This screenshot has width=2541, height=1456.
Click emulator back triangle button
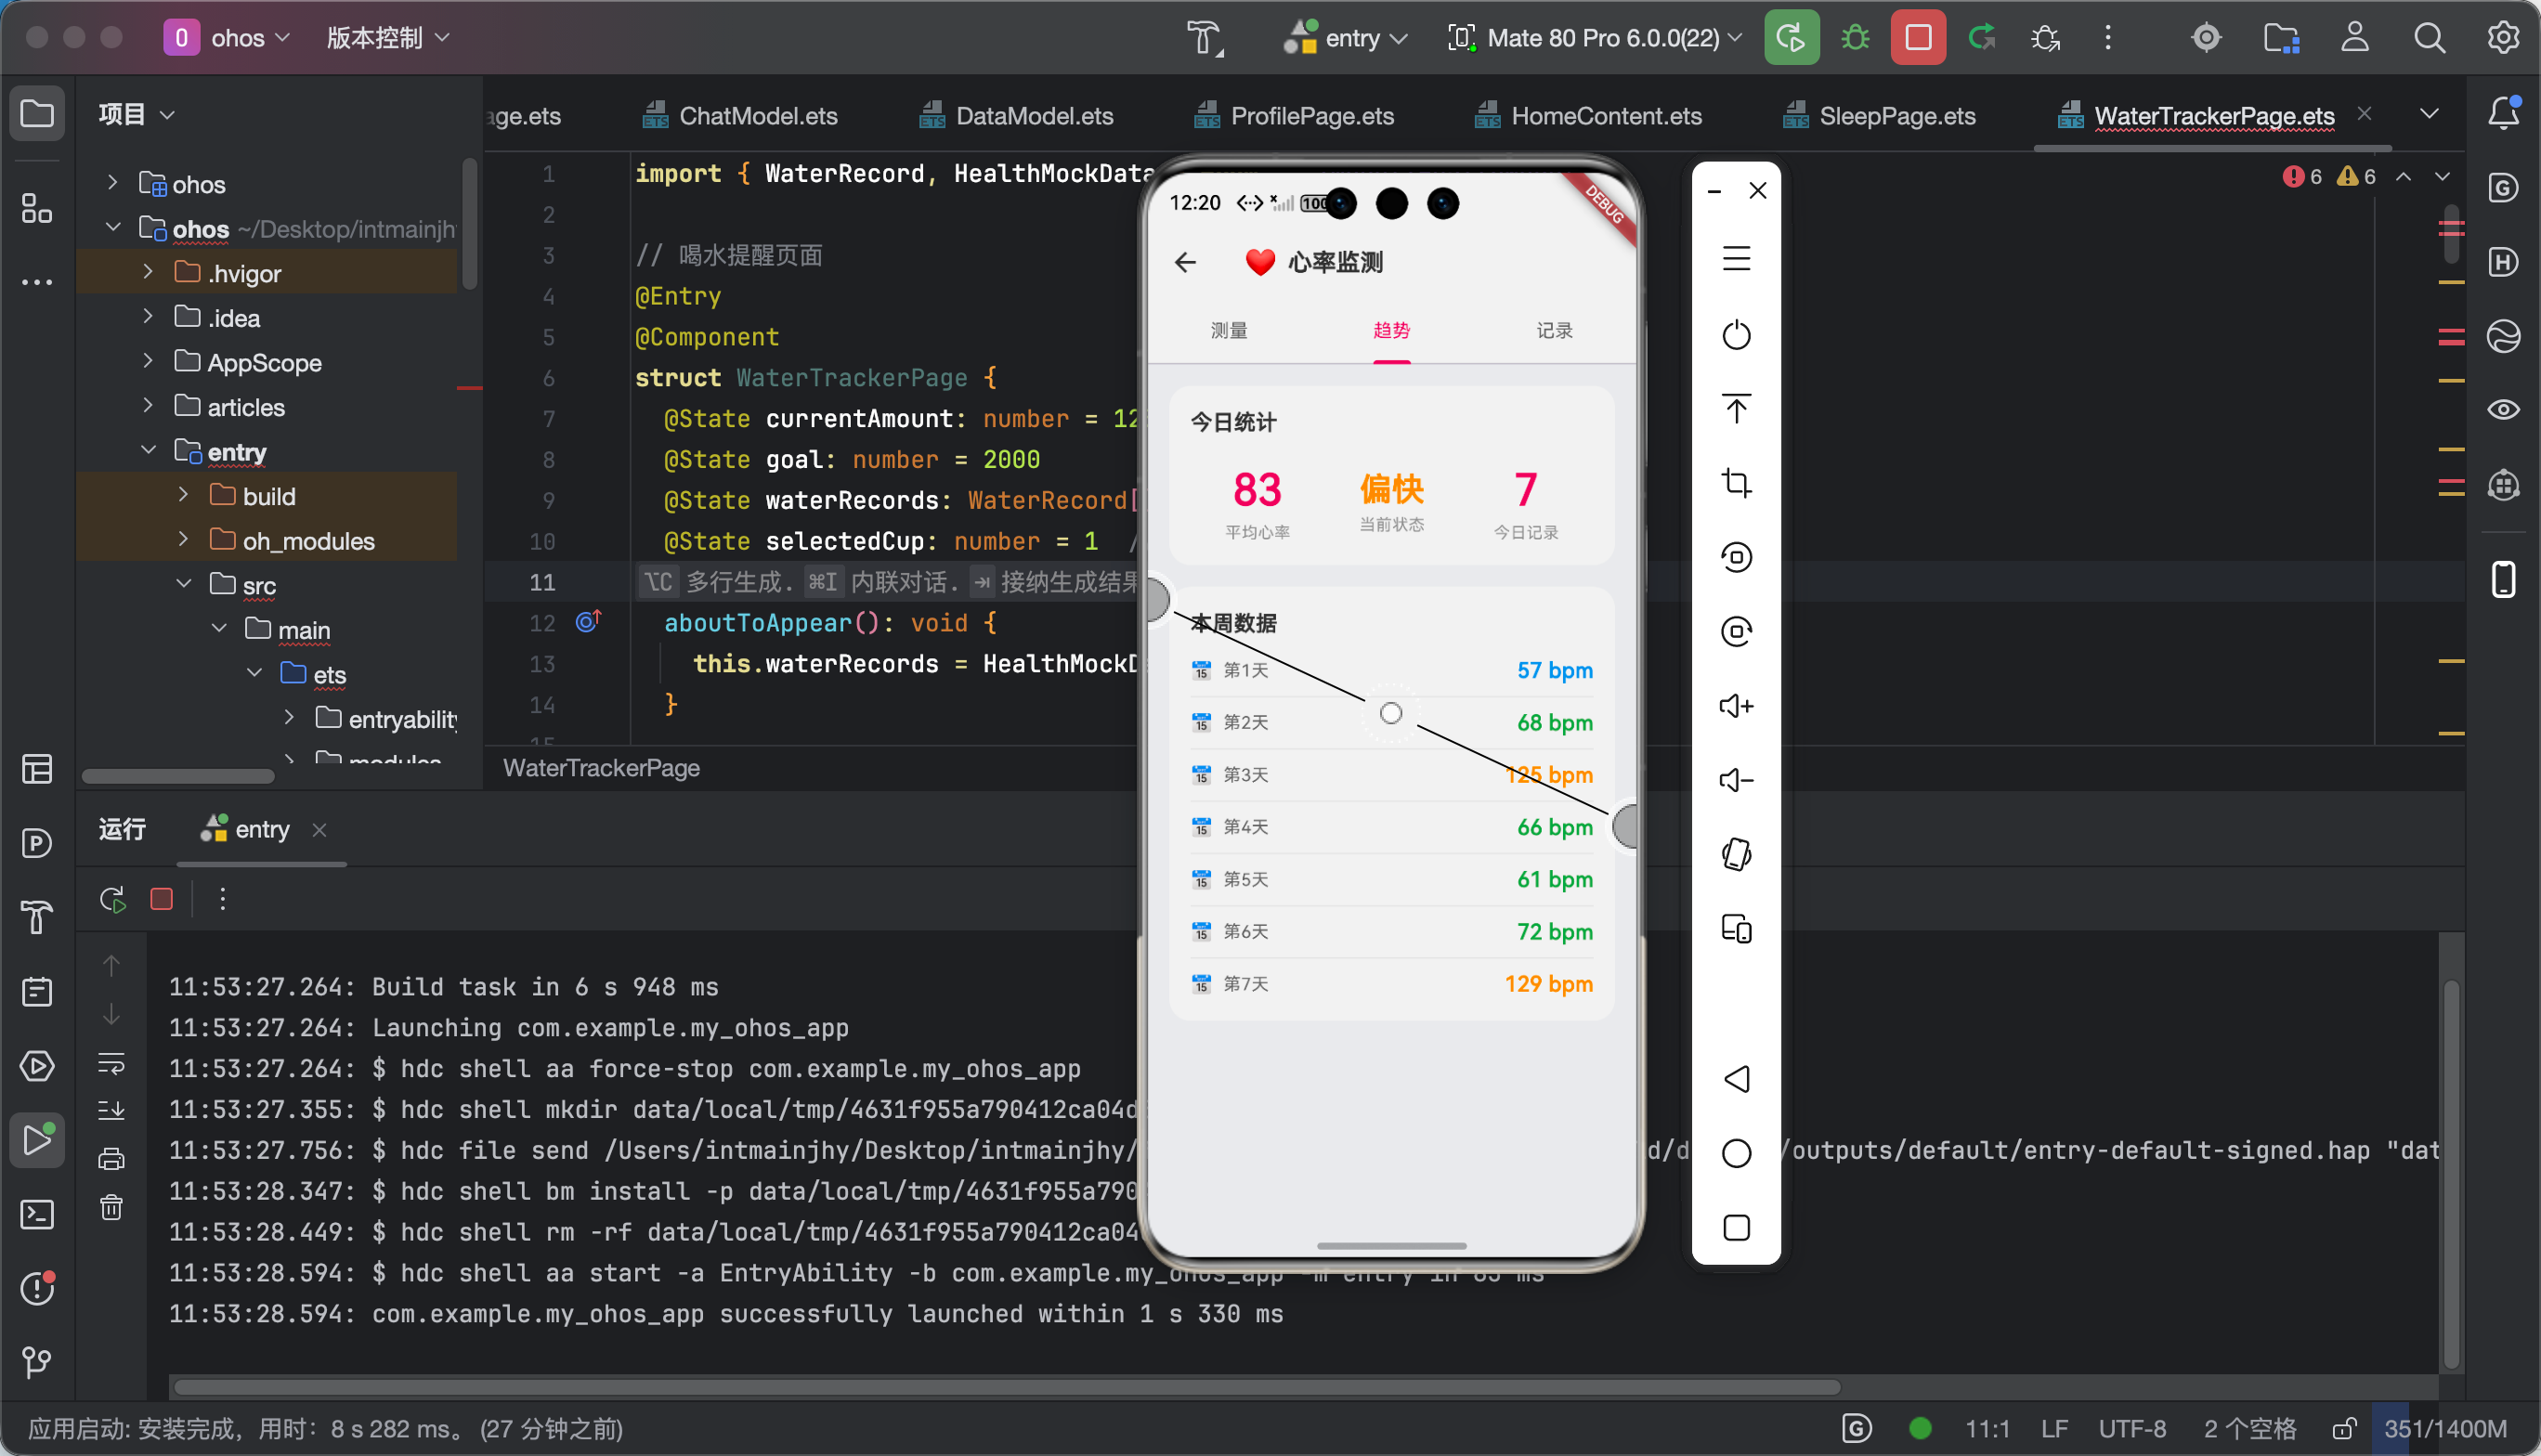pyautogui.click(x=1737, y=1079)
